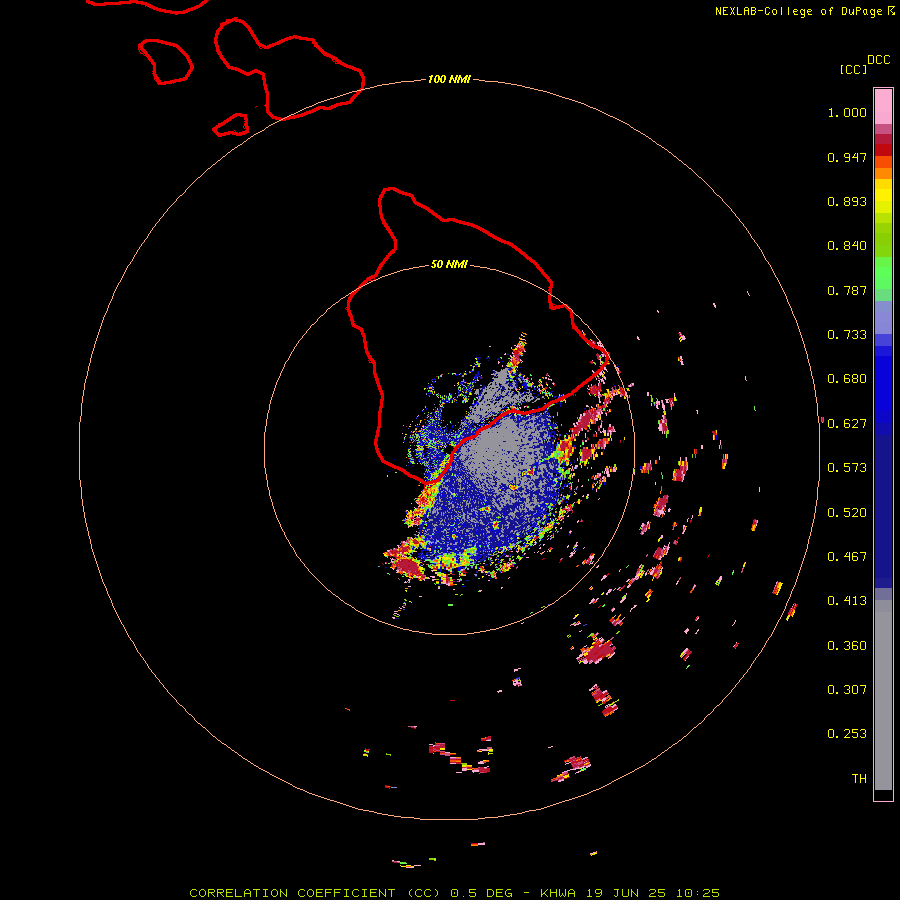Select the 0.520 scale value
900x900 pixels.
847,513
